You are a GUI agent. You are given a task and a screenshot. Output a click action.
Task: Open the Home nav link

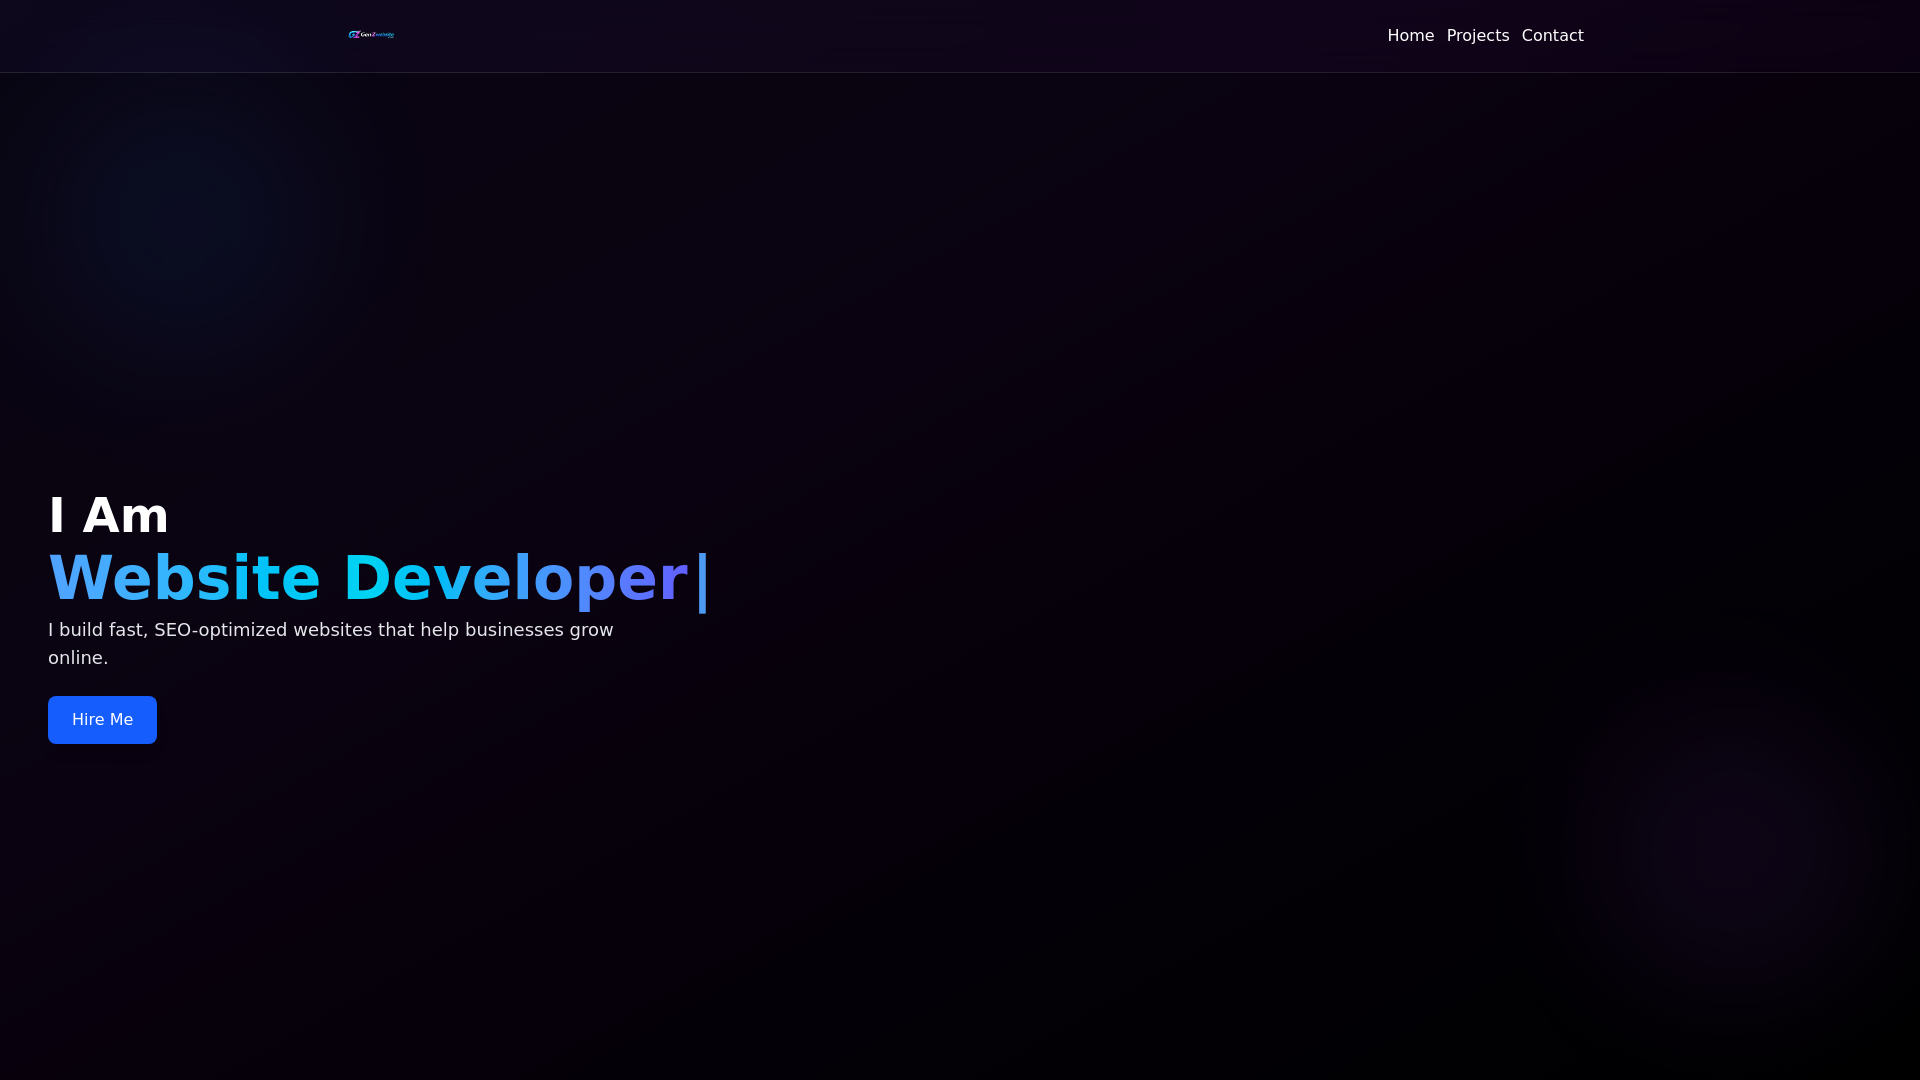coord(1410,36)
